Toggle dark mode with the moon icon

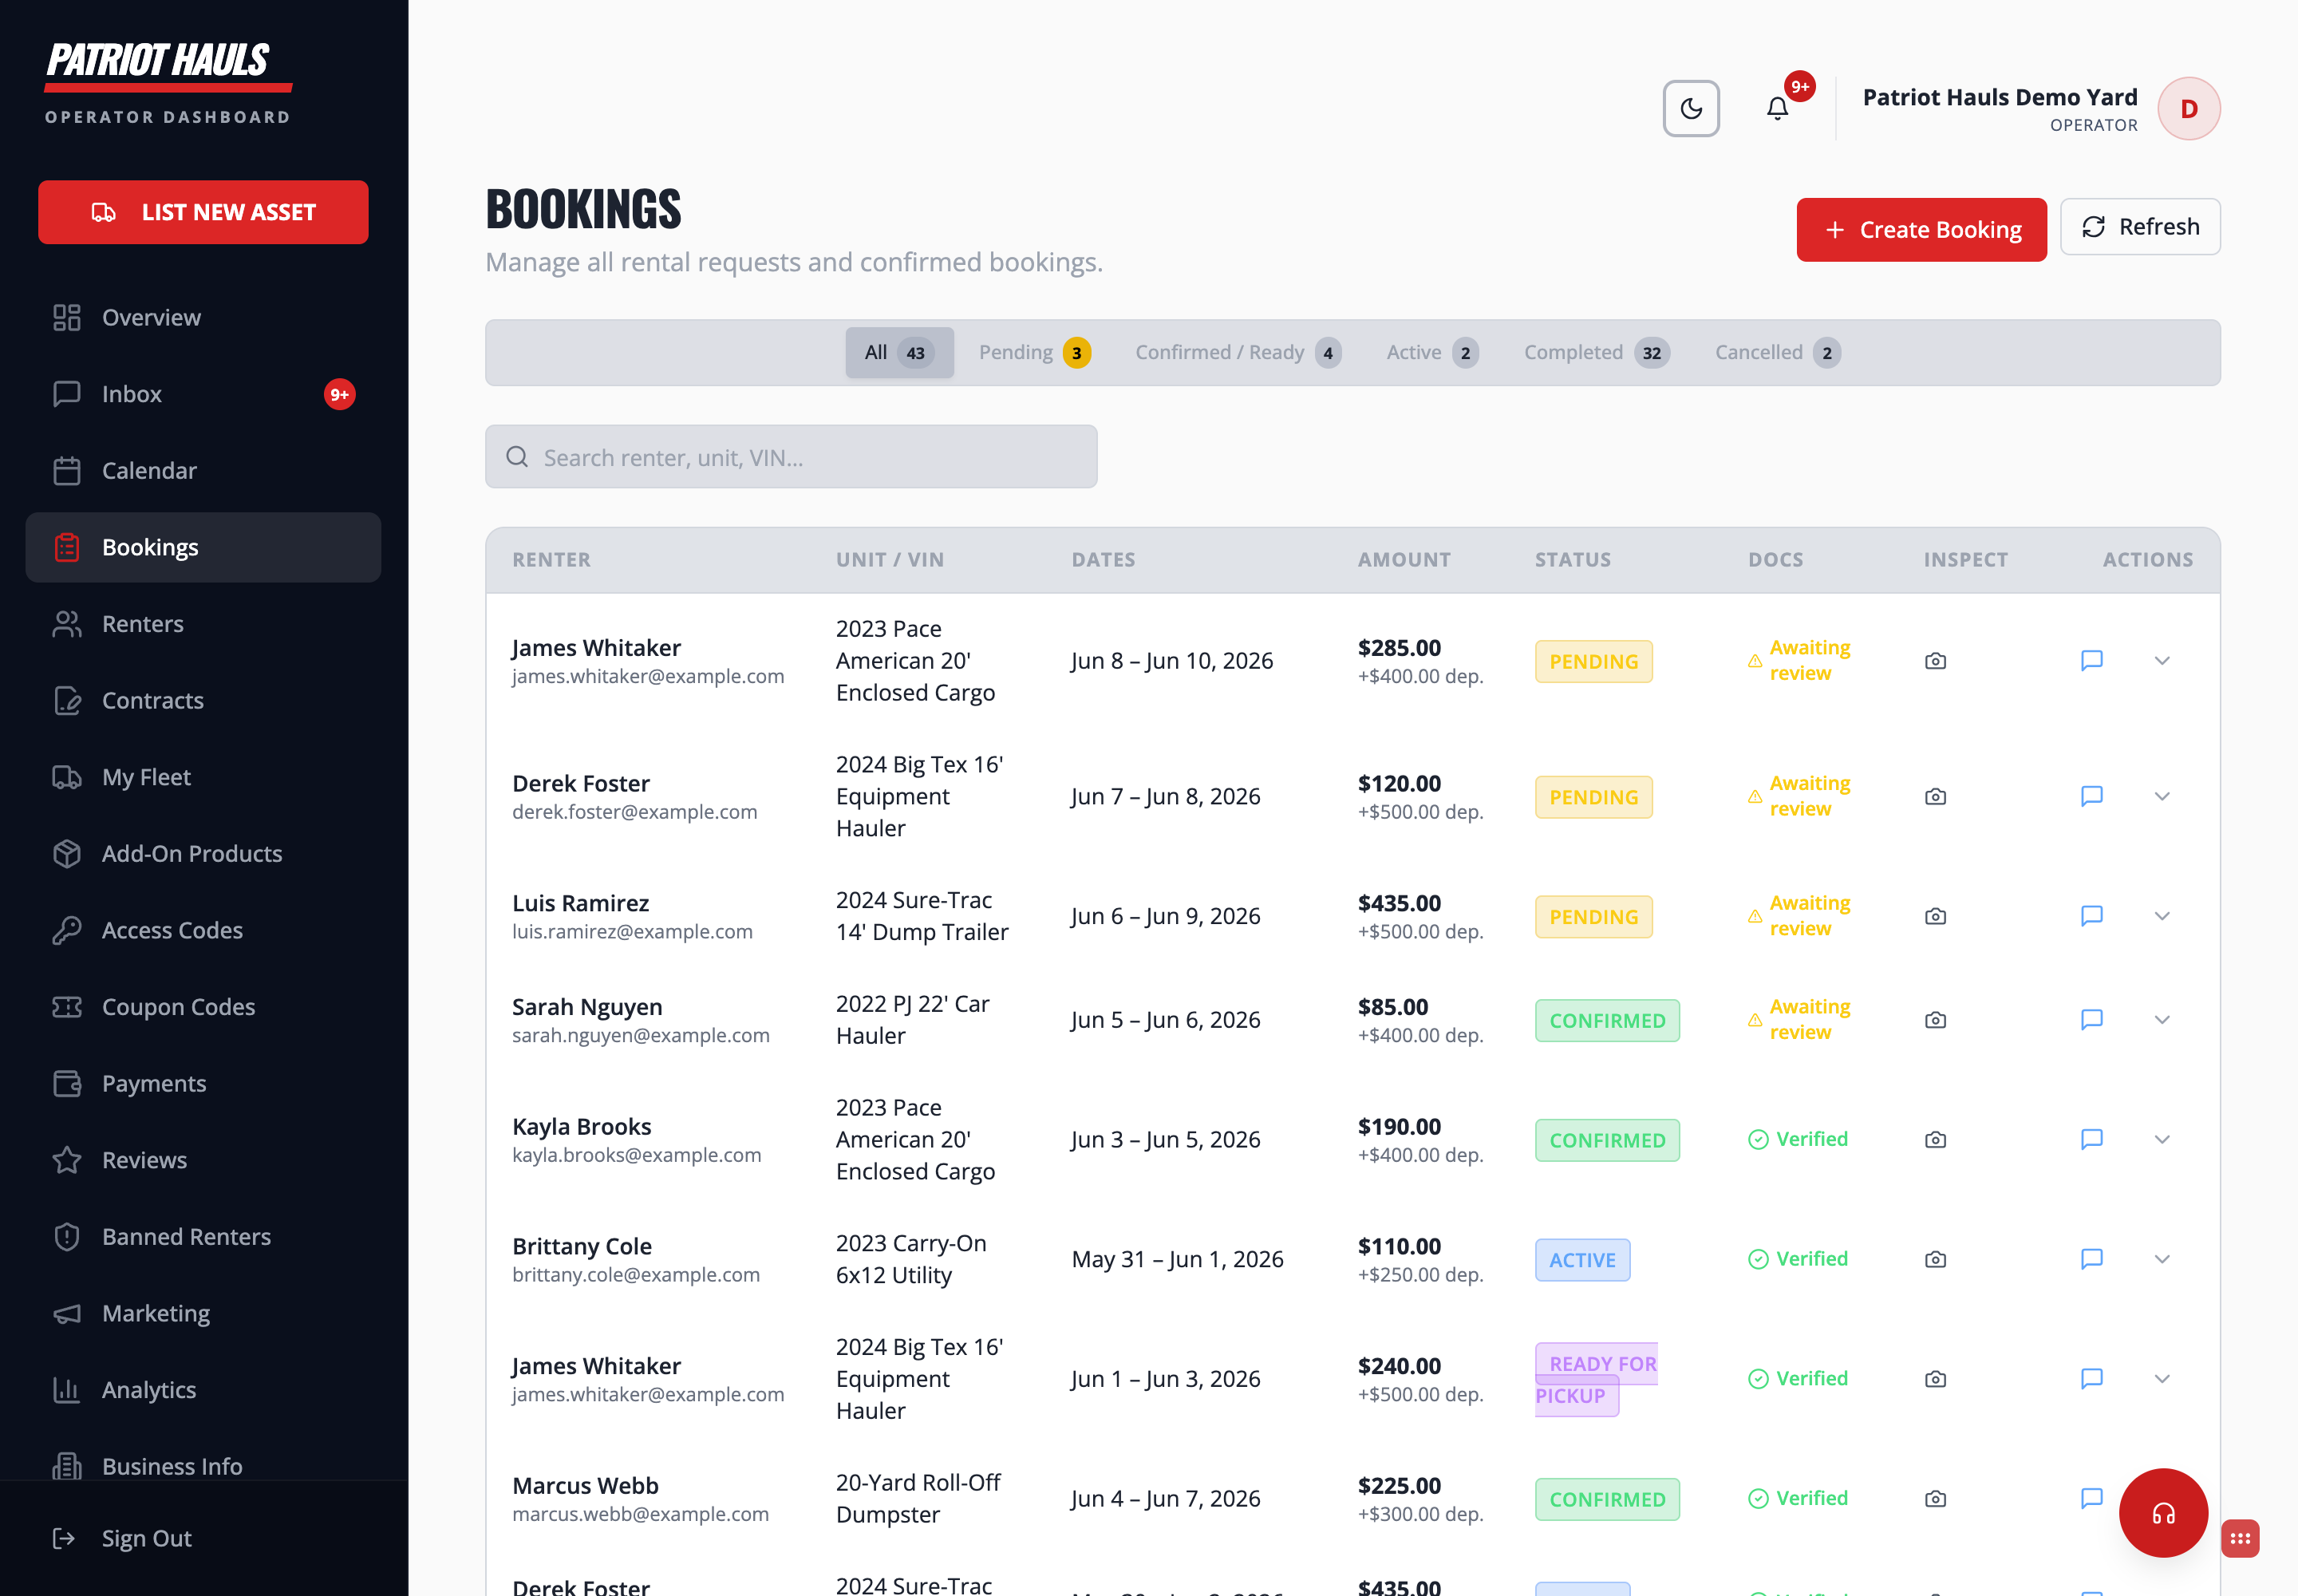click(1691, 108)
